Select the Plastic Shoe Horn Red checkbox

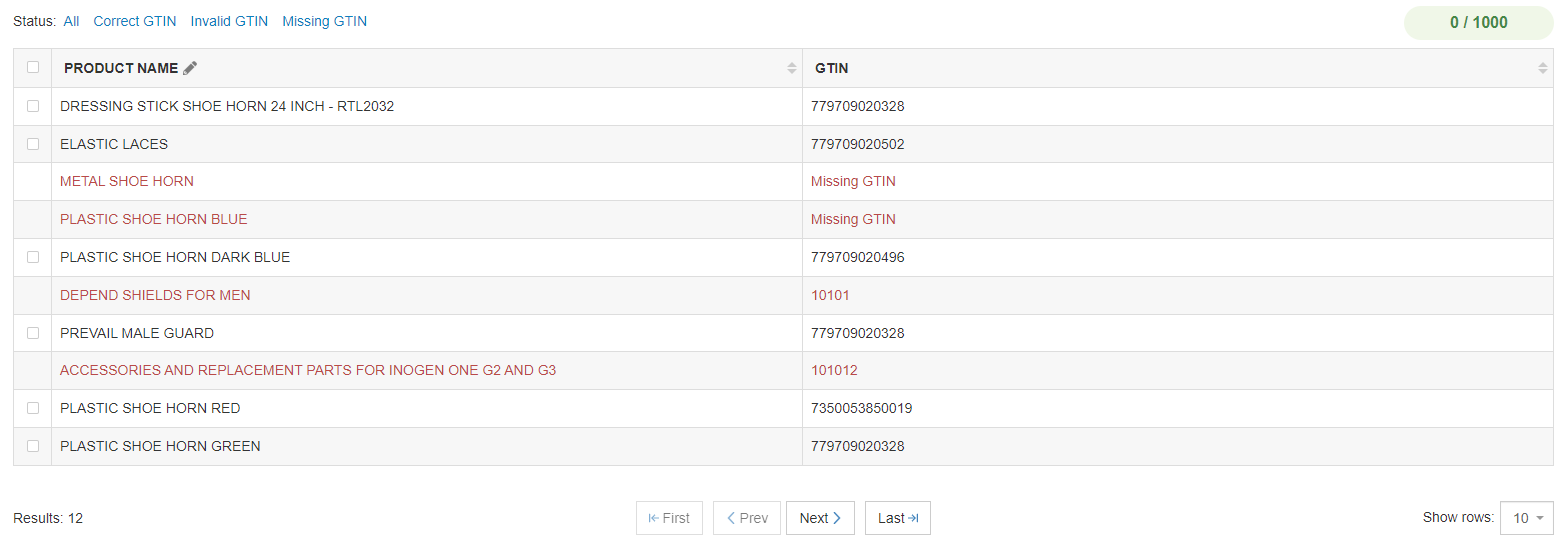coord(33,408)
